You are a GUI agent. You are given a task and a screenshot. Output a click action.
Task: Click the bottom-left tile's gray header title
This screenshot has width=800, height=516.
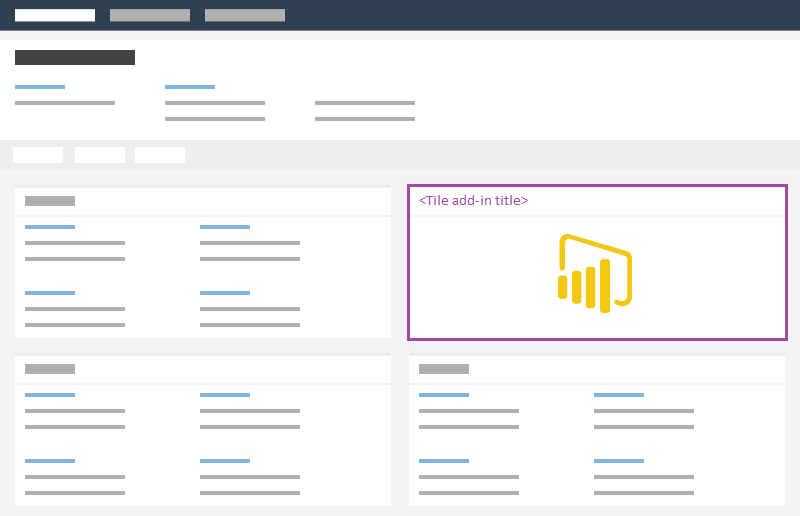tap(50, 369)
